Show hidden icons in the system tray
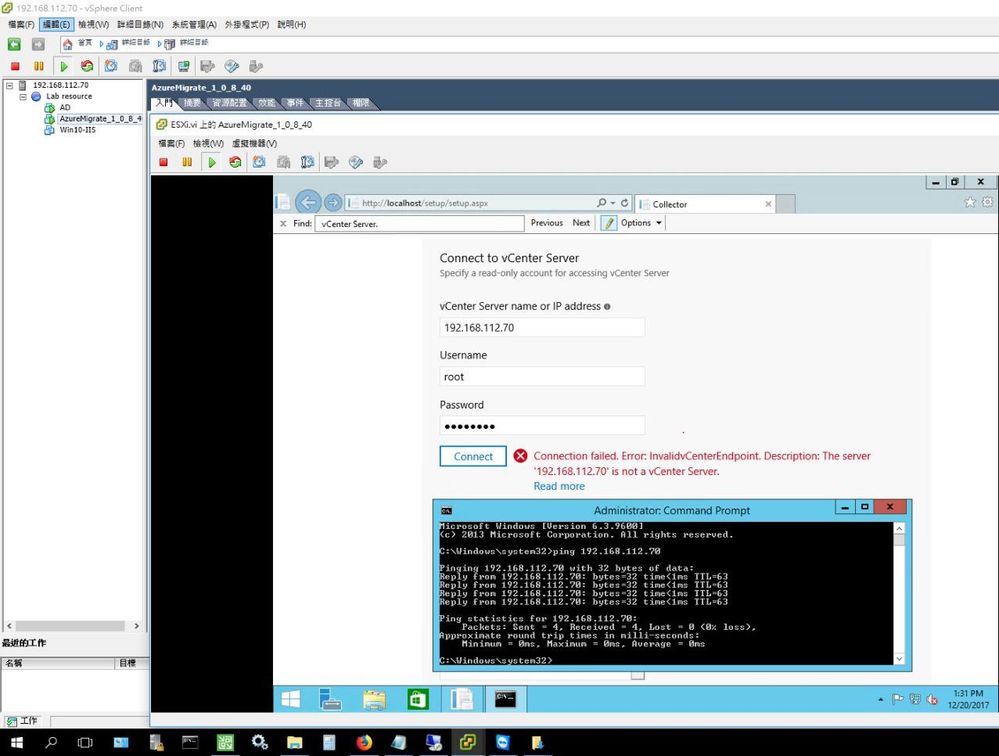The width and height of the screenshot is (999, 756). 879,699
